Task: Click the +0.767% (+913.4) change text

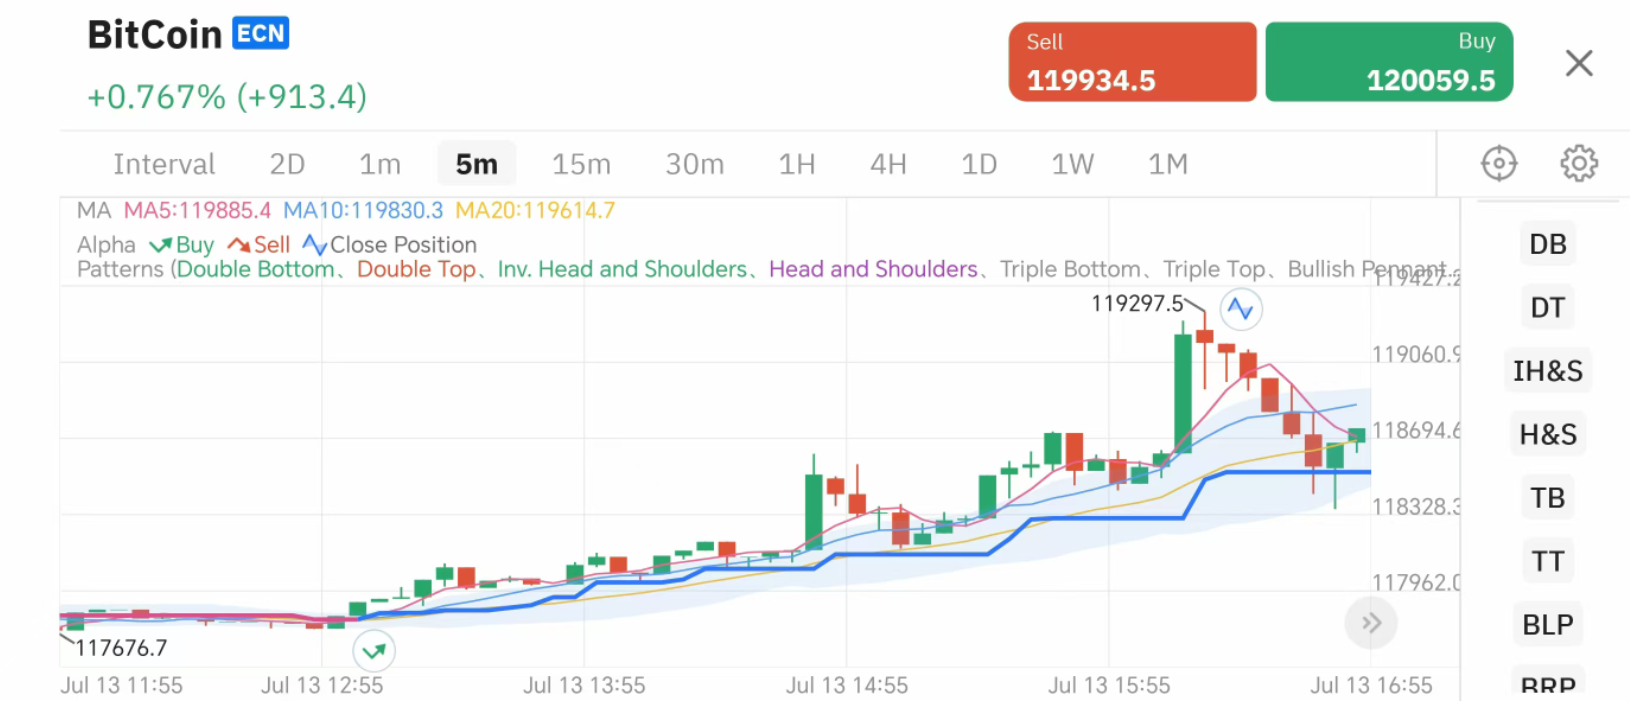Action: 227,97
